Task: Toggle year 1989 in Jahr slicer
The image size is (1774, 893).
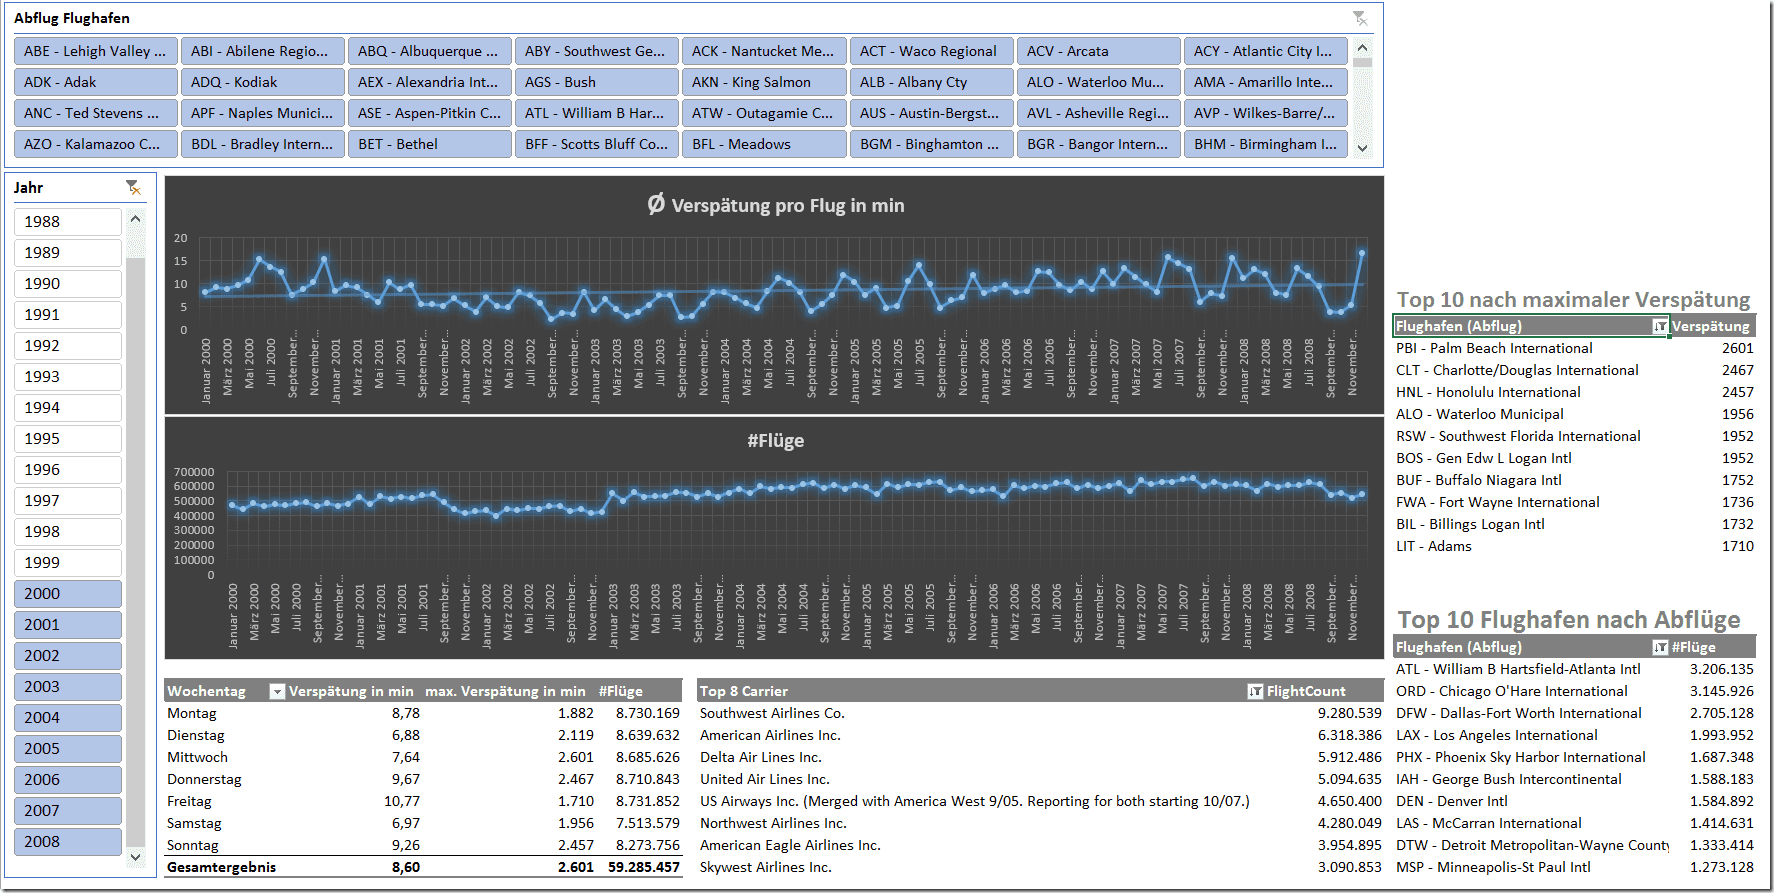Action: pos(68,252)
